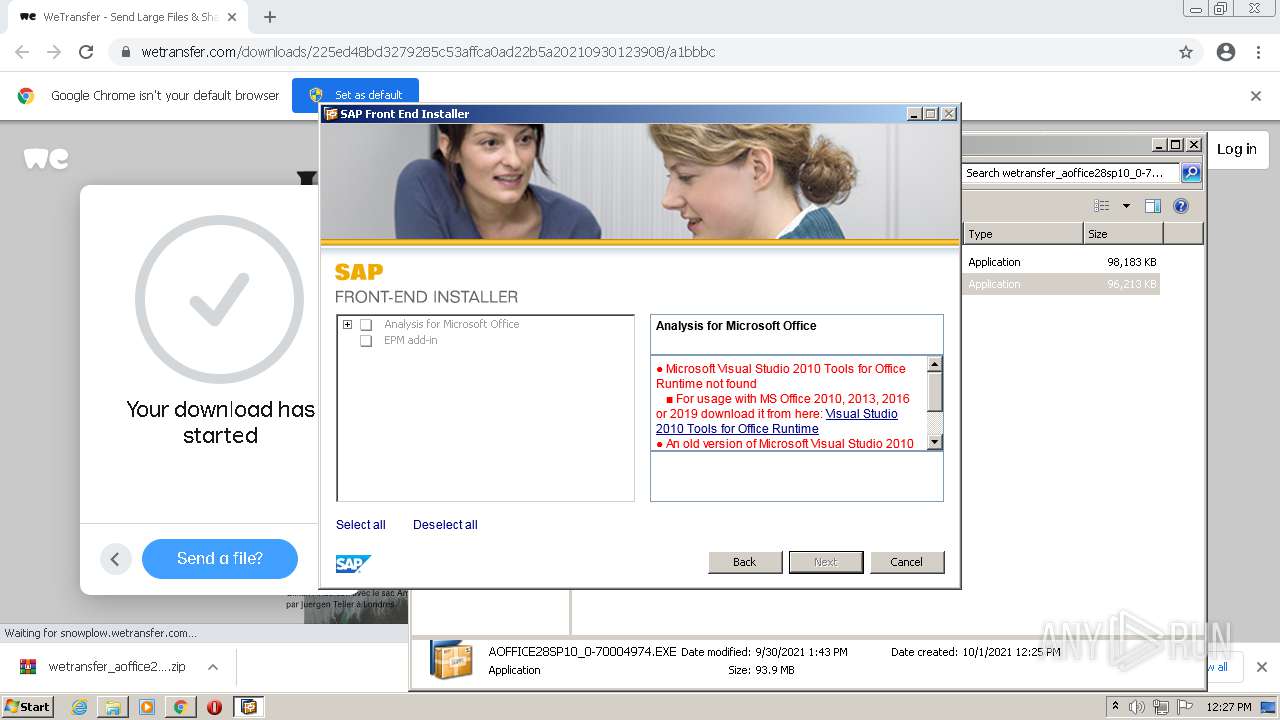This screenshot has height=720, width=1280.
Task: Click the scrollbar thumb in message box
Action: [x=935, y=392]
